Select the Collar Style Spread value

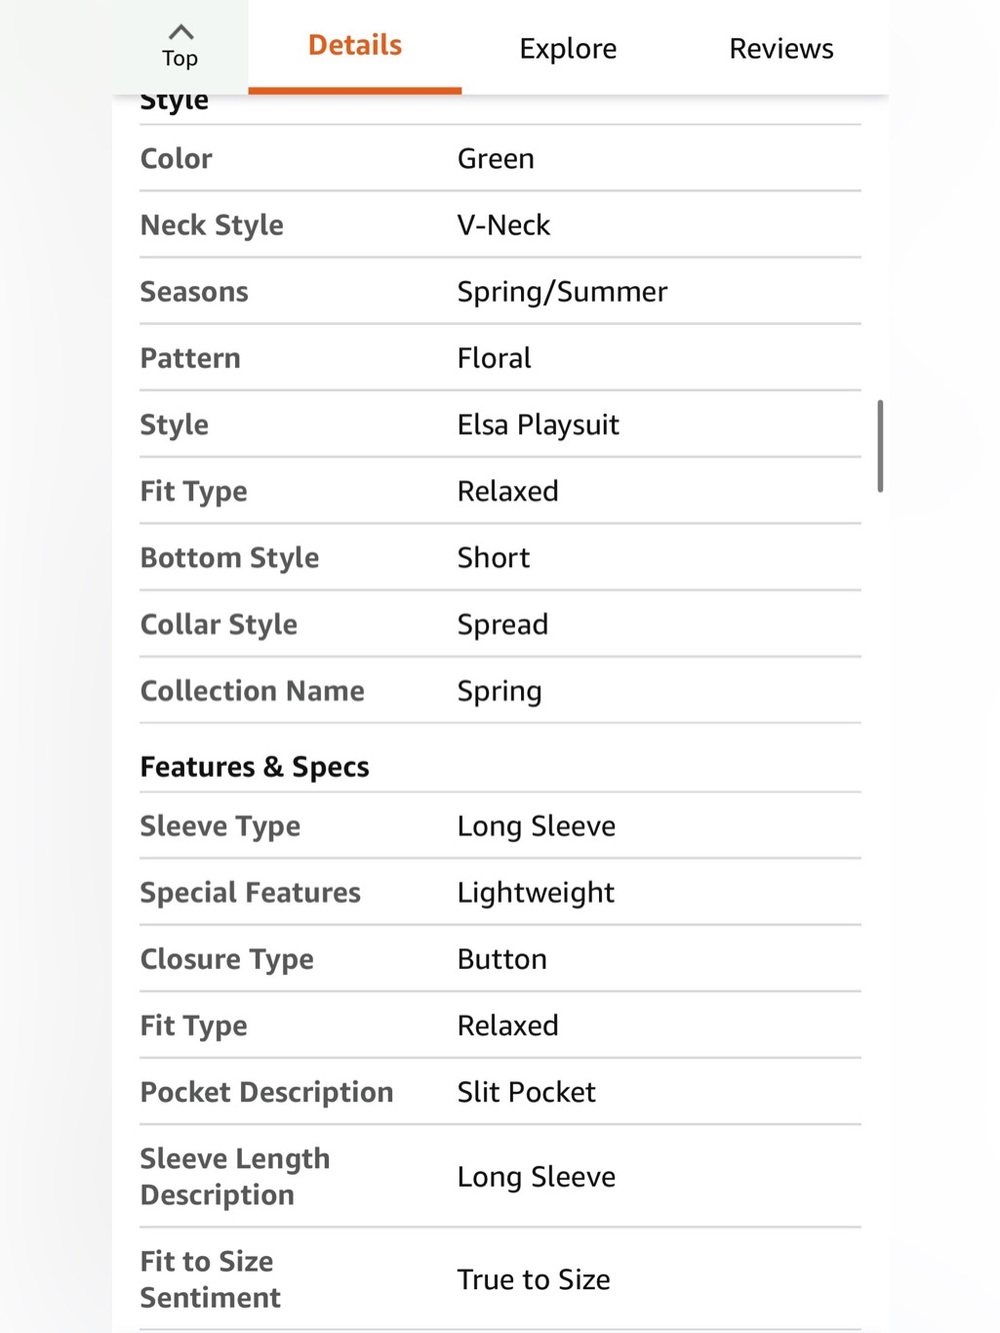503,625
